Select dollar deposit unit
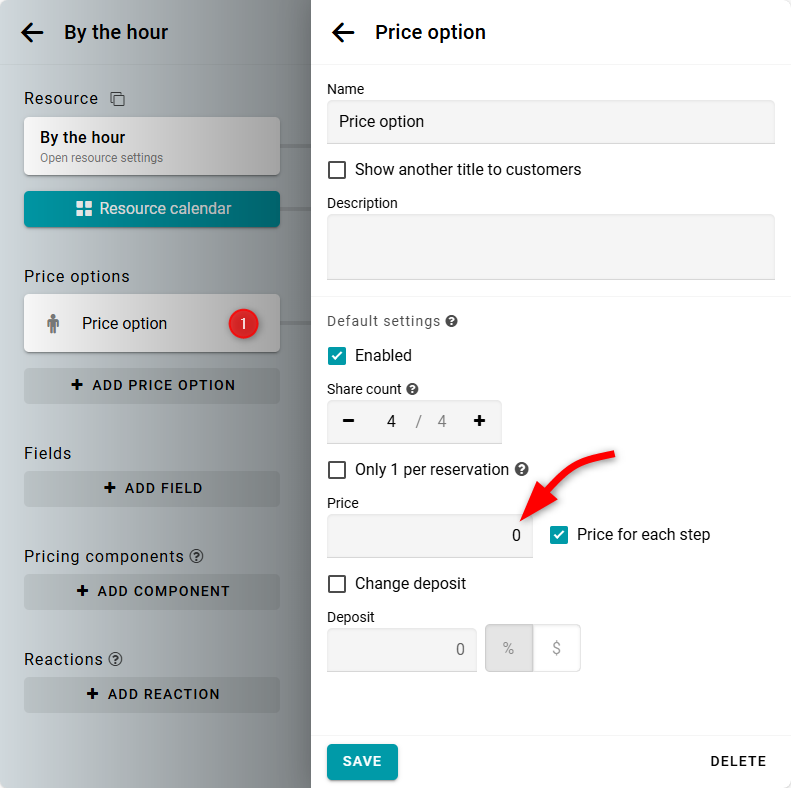 coord(556,649)
